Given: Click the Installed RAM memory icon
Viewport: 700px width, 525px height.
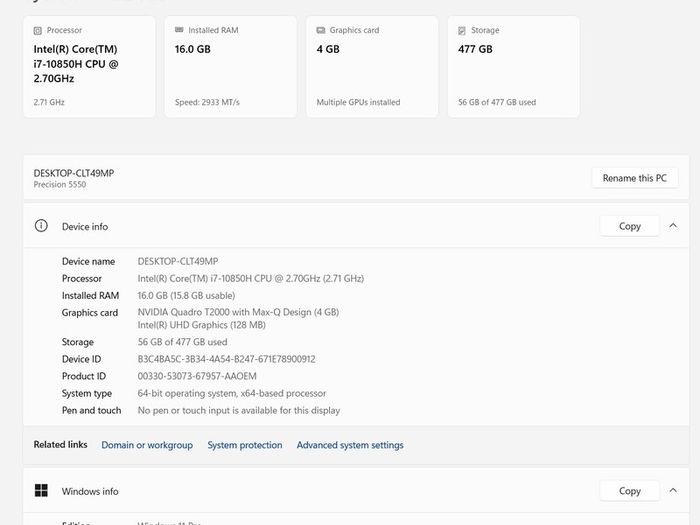Looking at the screenshot, I should [x=179, y=30].
